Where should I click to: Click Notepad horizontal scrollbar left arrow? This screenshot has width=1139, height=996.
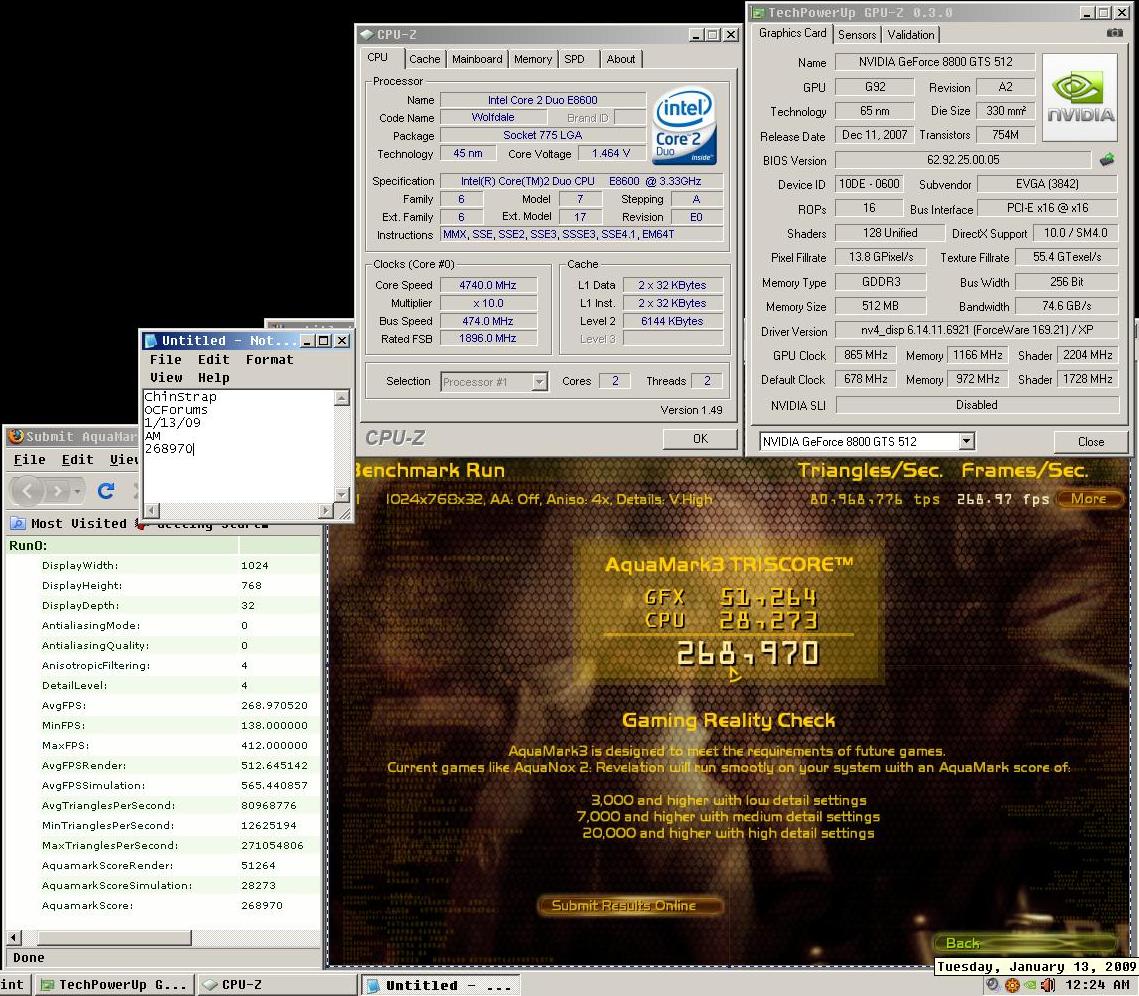coord(151,511)
